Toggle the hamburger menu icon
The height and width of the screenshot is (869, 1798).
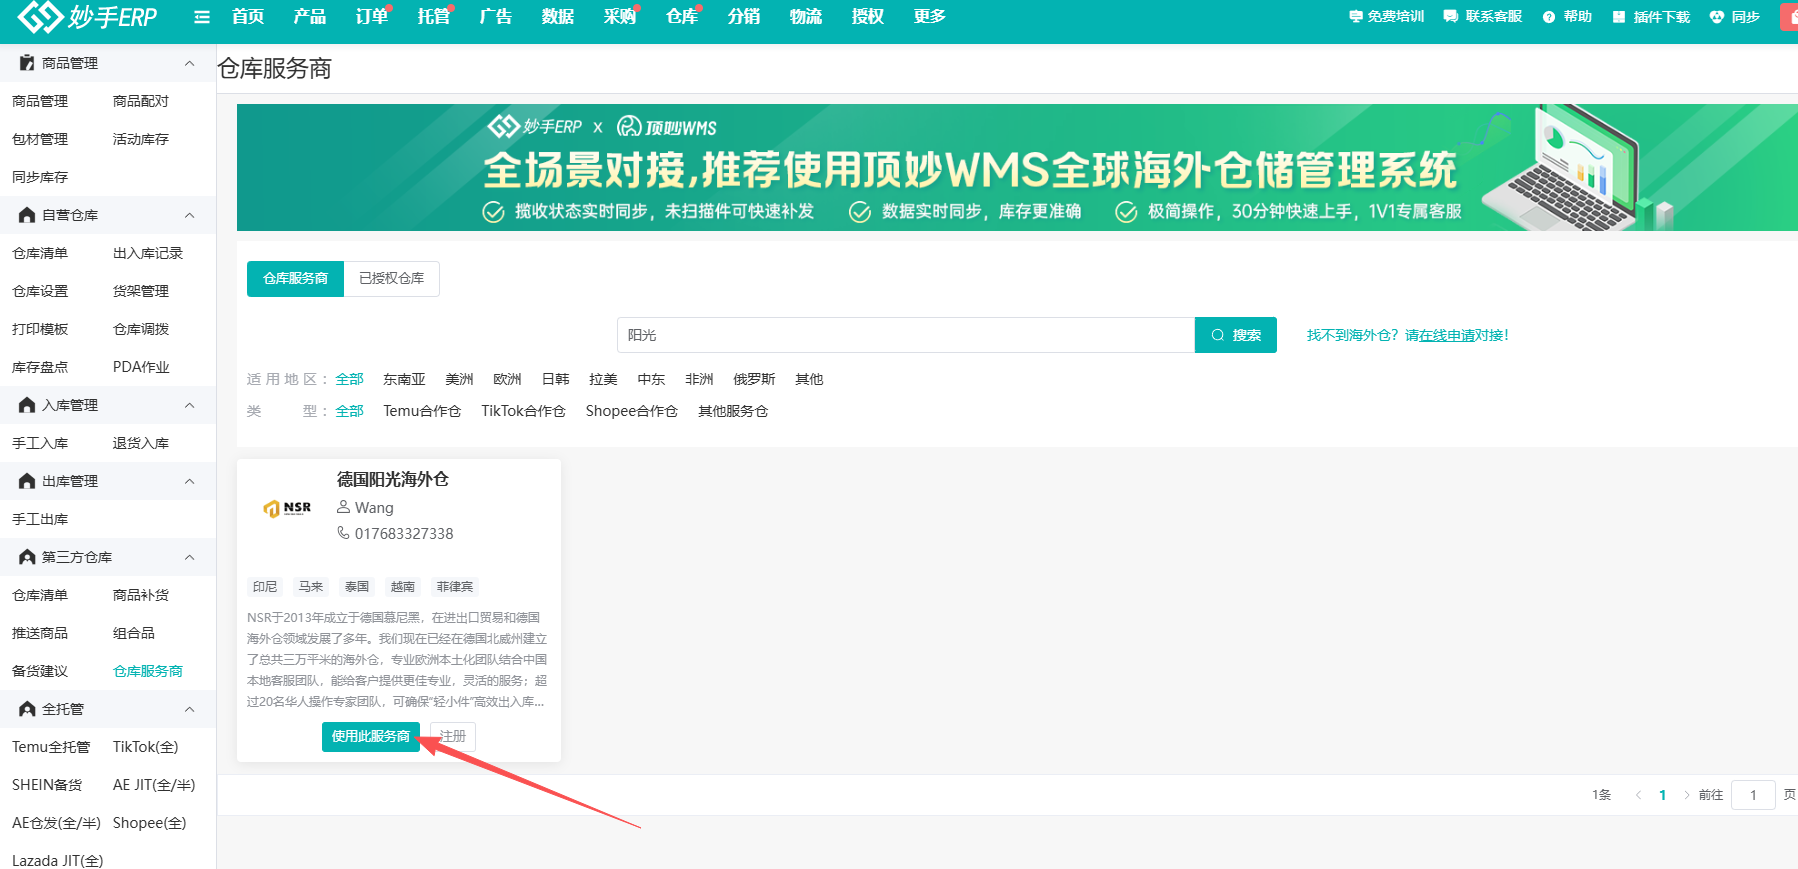point(202,17)
